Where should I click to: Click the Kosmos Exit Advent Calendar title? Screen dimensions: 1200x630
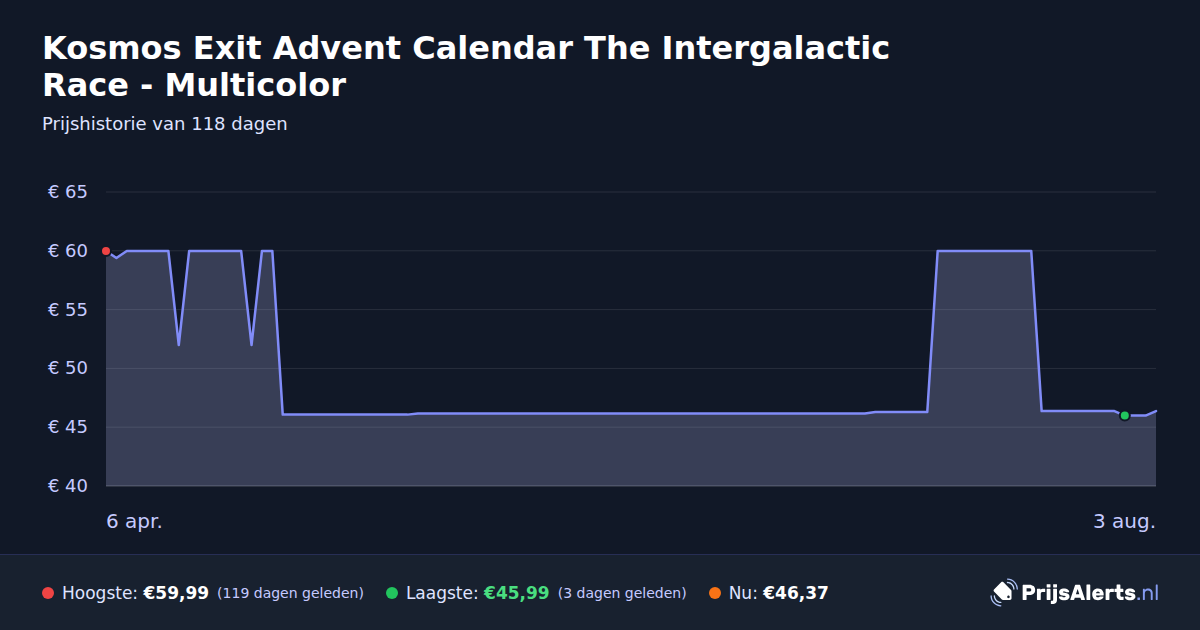pyautogui.click(x=466, y=66)
